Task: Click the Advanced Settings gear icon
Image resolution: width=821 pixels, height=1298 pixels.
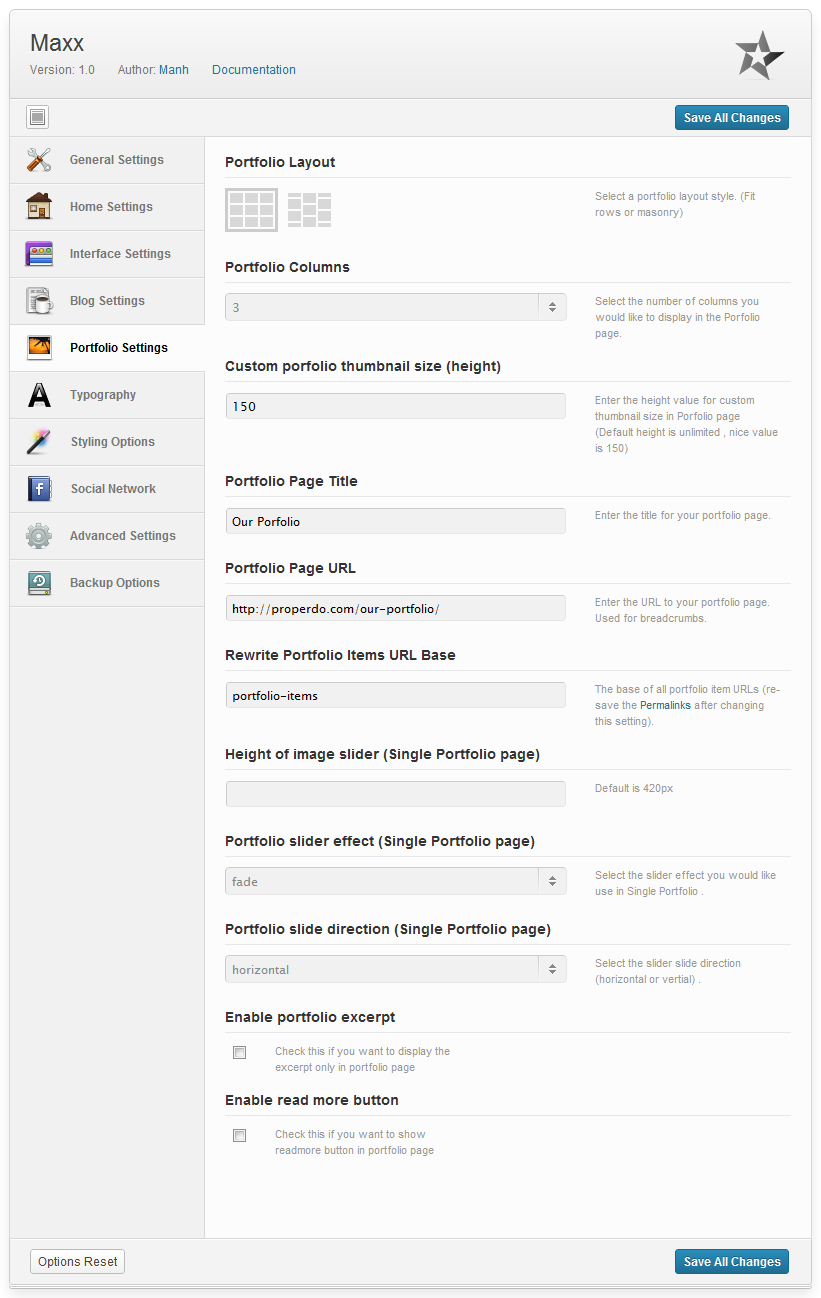Action: tap(39, 536)
